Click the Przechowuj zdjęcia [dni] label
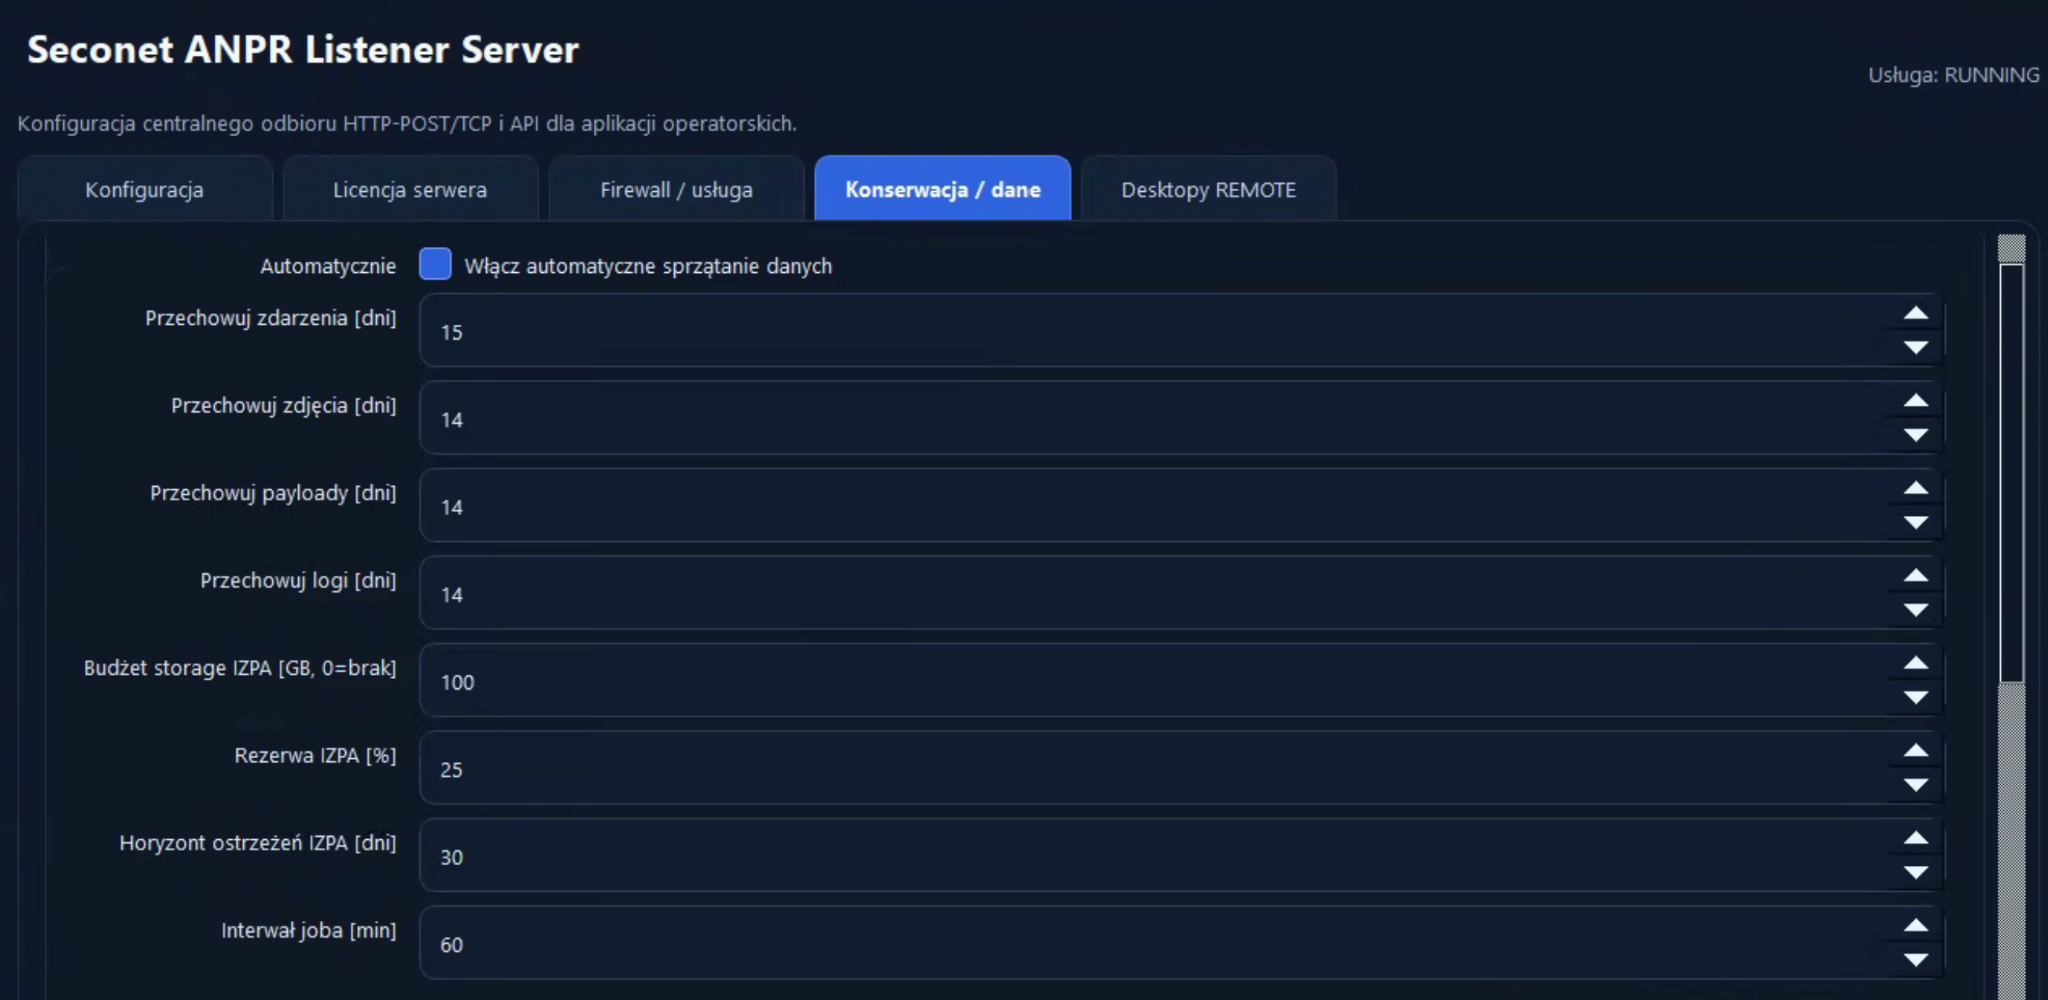The image size is (2048, 1000). 284,405
